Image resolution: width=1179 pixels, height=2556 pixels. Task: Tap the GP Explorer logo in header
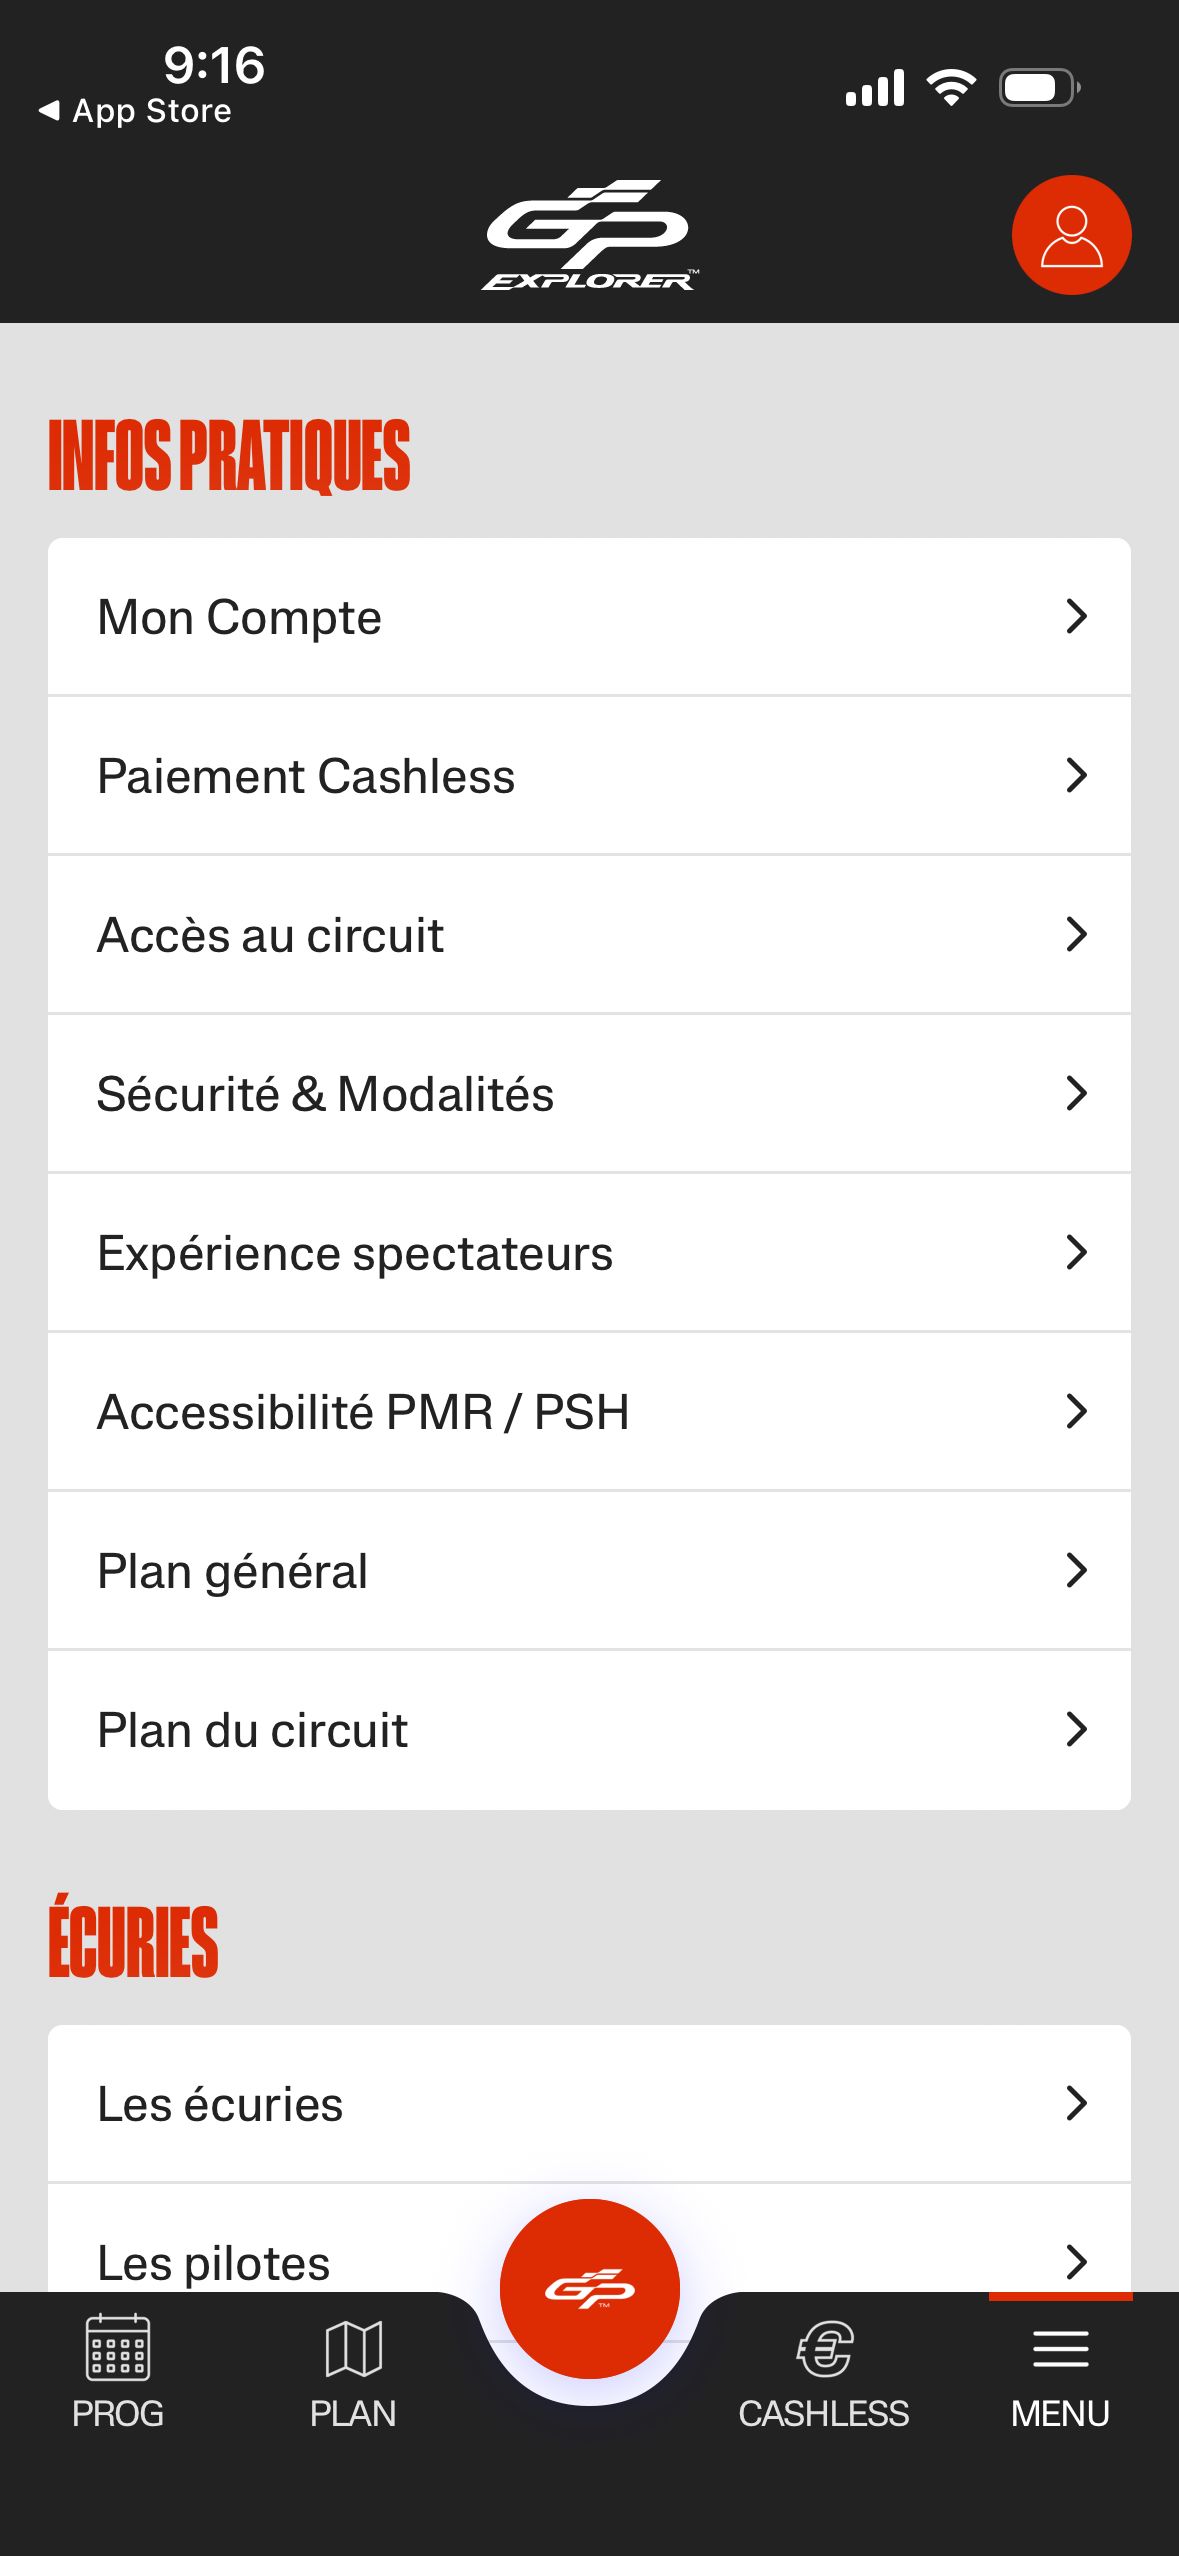(x=590, y=236)
